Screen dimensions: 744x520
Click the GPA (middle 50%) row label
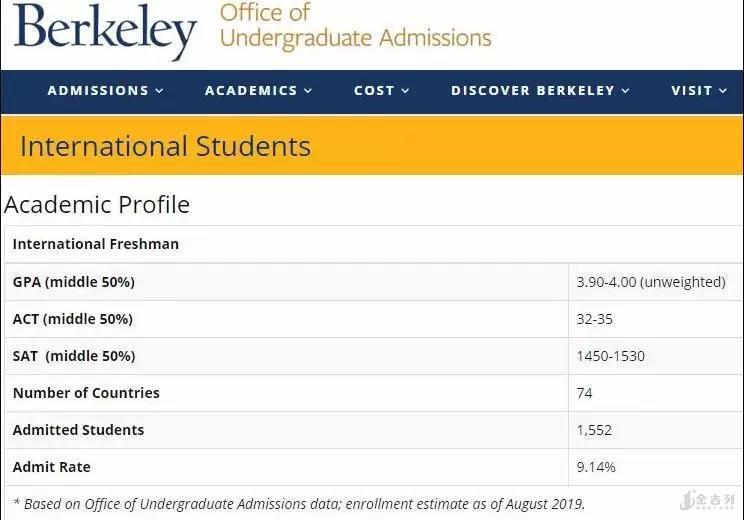click(74, 282)
